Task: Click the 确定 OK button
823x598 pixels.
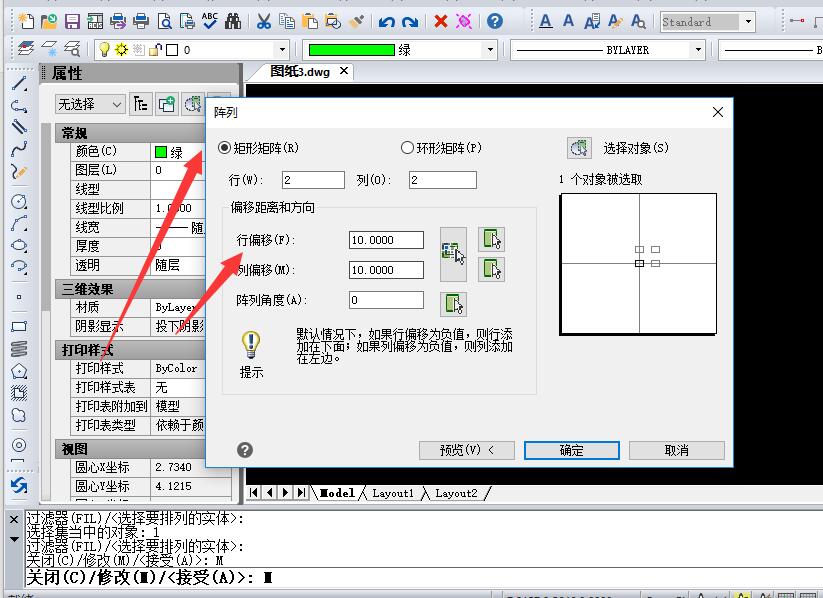Action: click(572, 450)
